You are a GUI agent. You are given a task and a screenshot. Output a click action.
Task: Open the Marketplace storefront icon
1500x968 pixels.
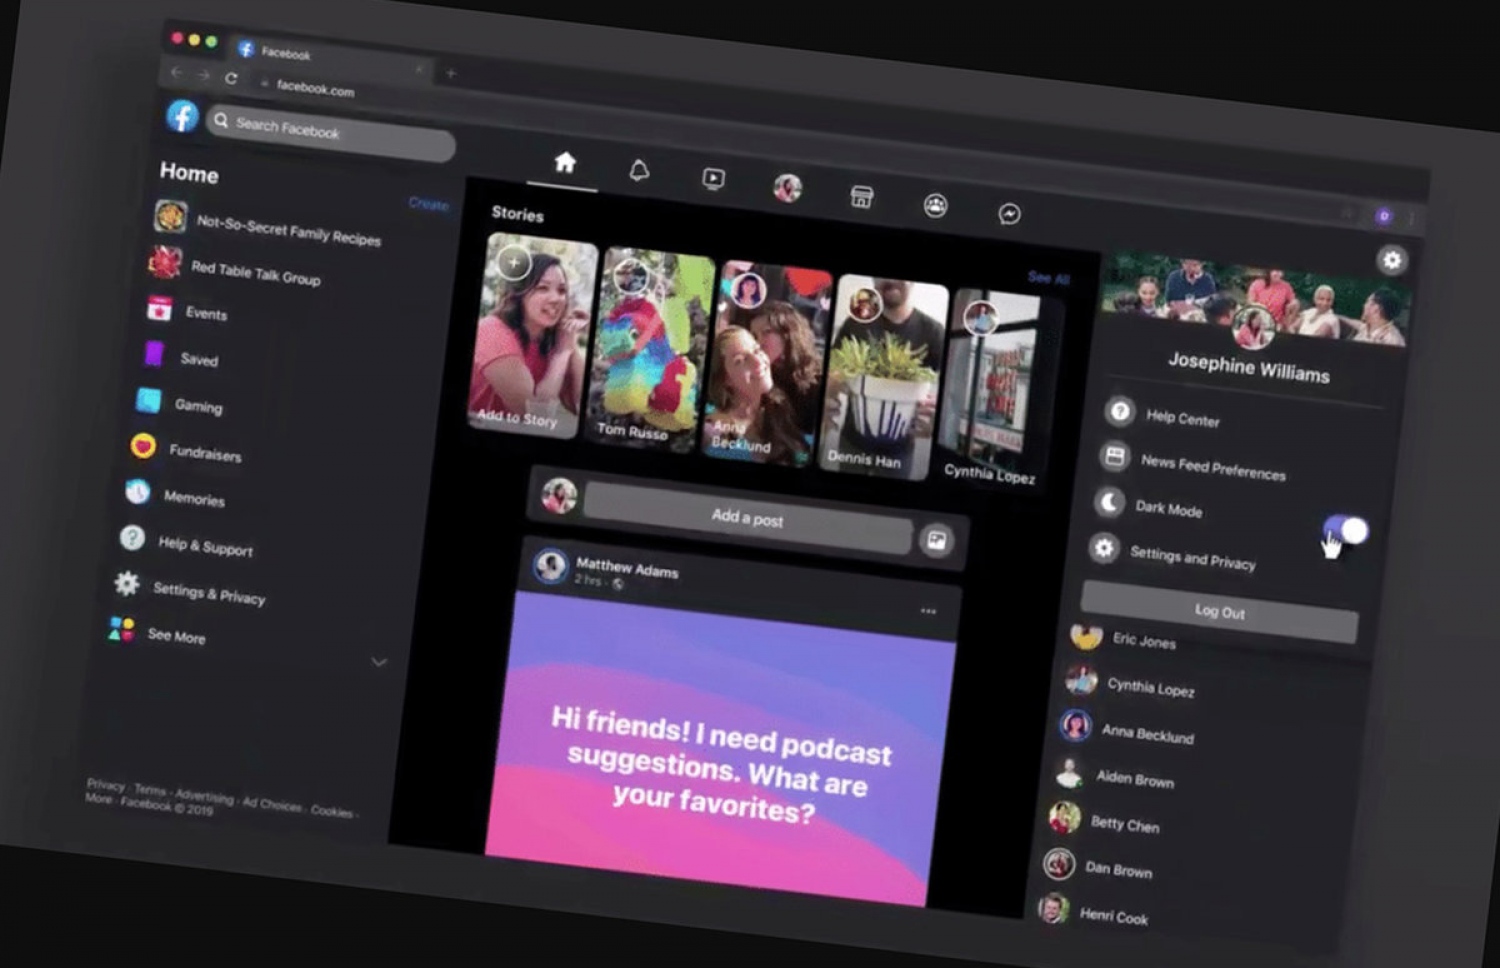[861, 197]
